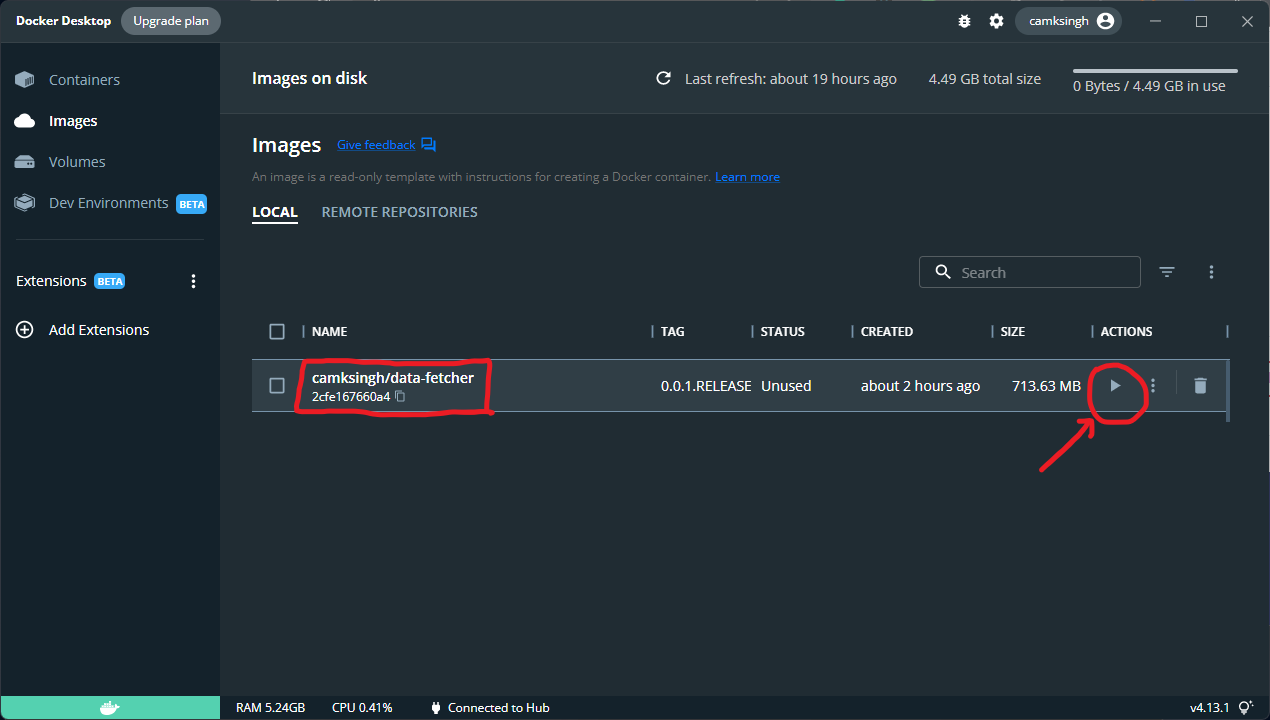Open the settings gear icon

pyautogui.click(x=996, y=21)
